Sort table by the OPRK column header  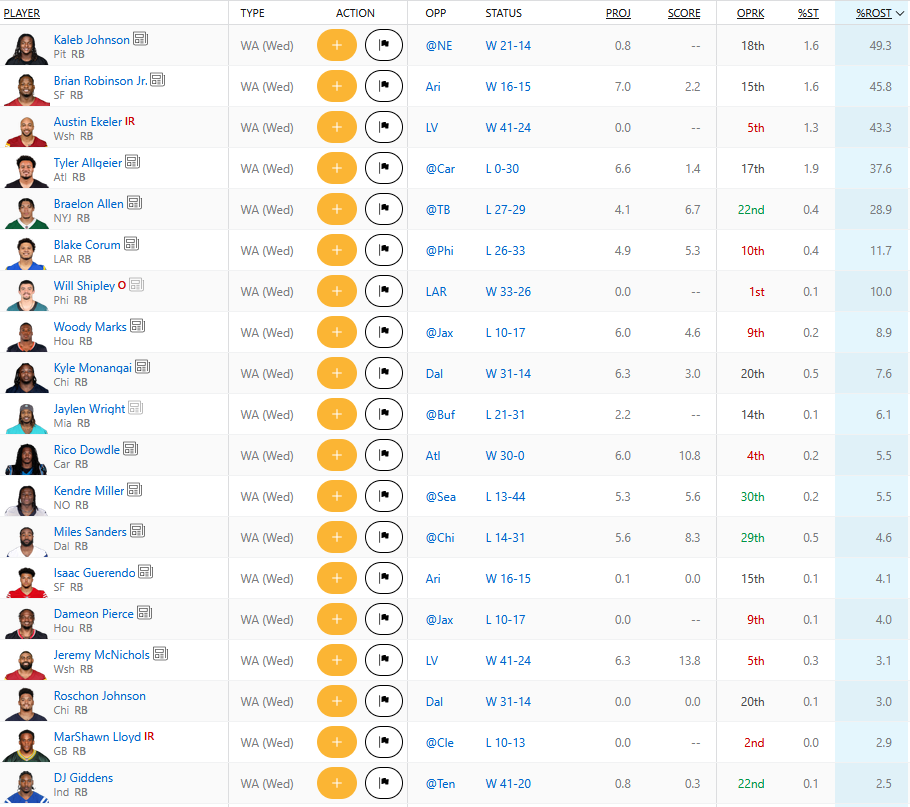750,13
